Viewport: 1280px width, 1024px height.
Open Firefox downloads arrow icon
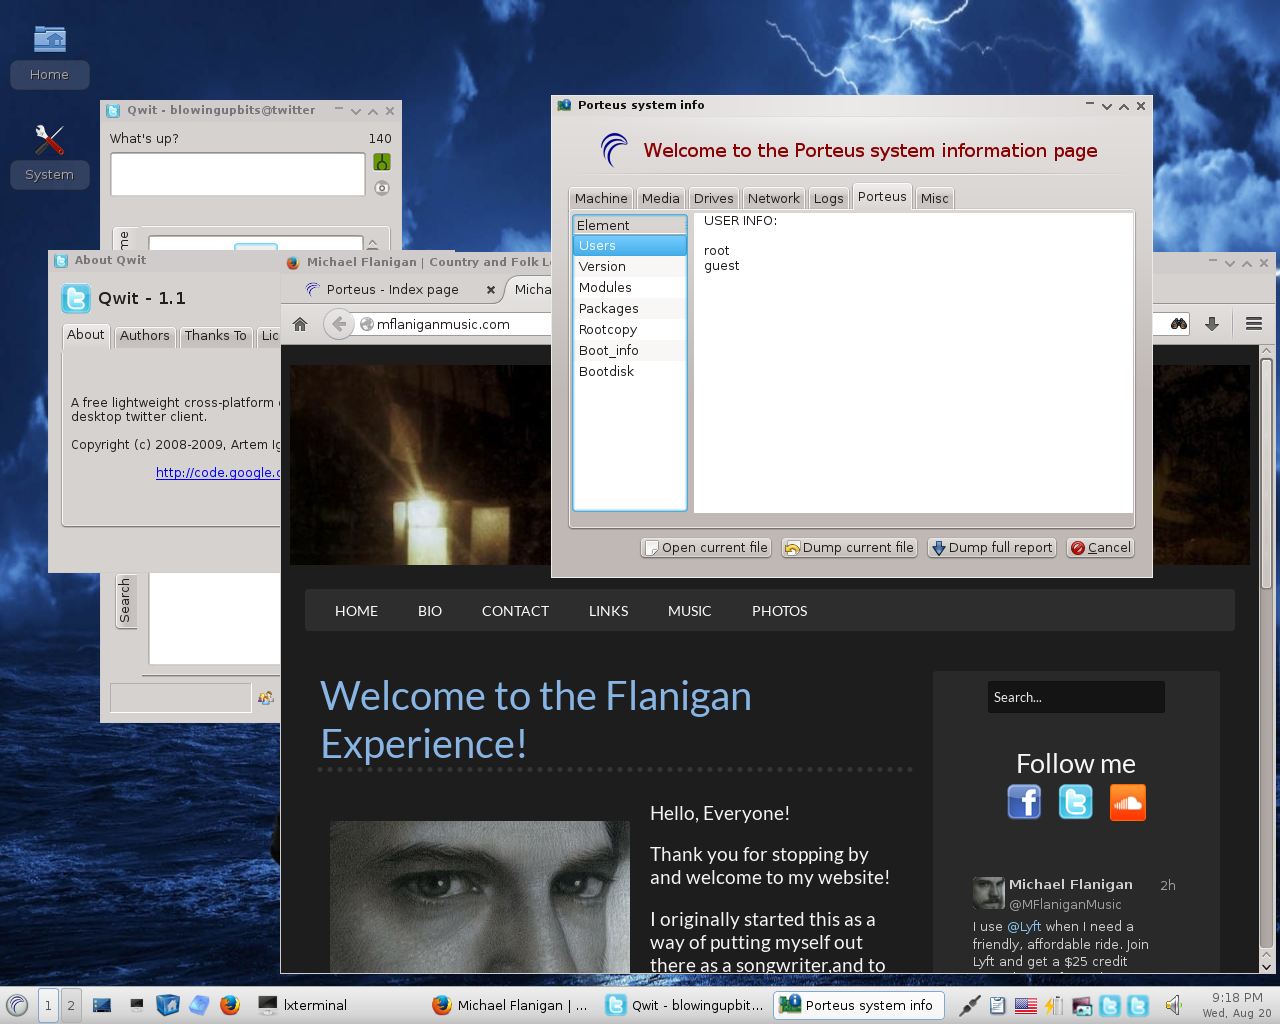tap(1212, 324)
